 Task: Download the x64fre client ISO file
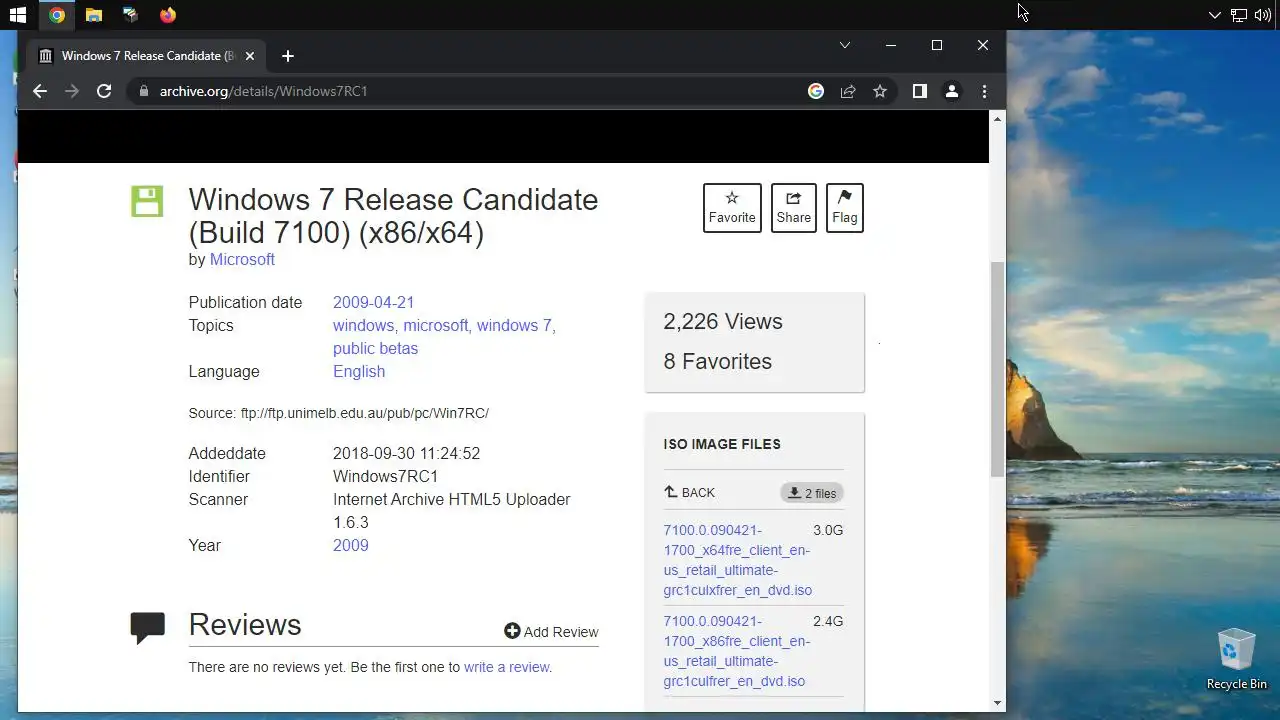737,560
